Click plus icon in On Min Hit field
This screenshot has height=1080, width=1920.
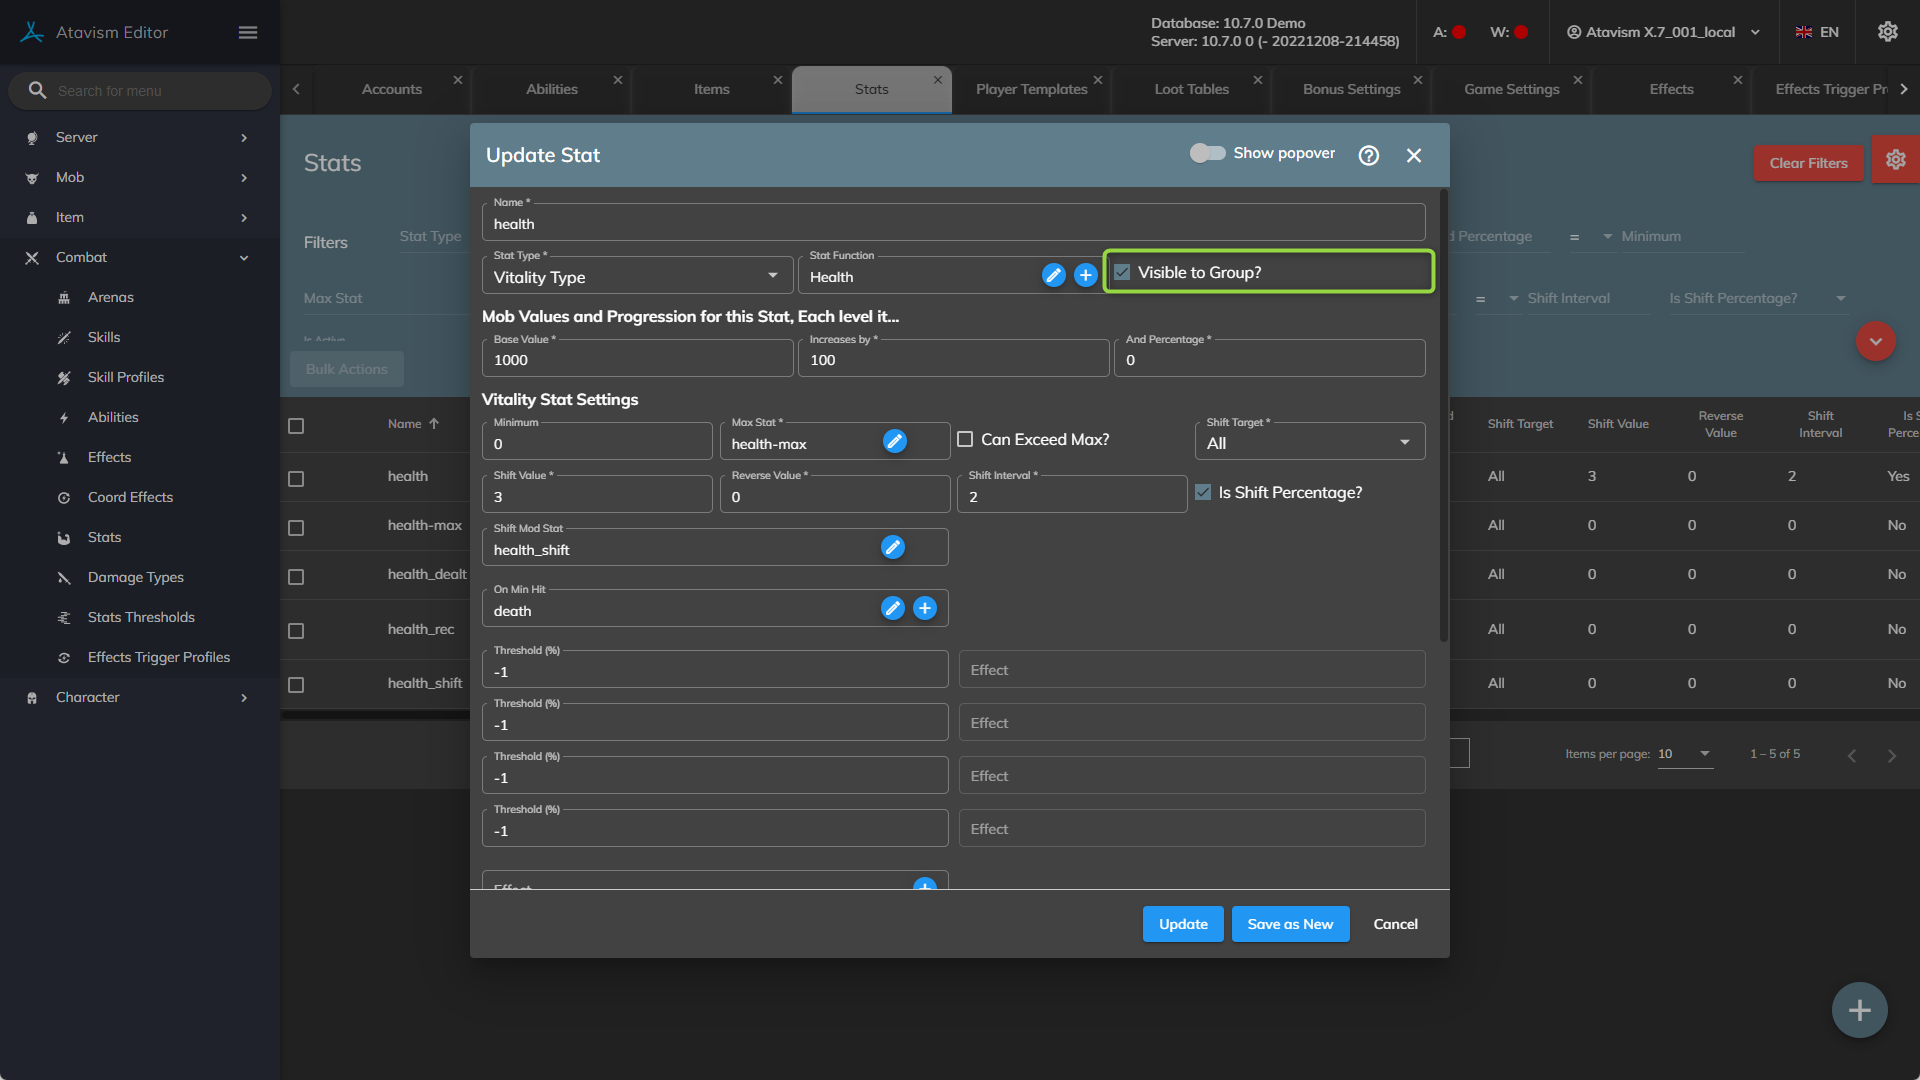pyautogui.click(x=925, y=608)
